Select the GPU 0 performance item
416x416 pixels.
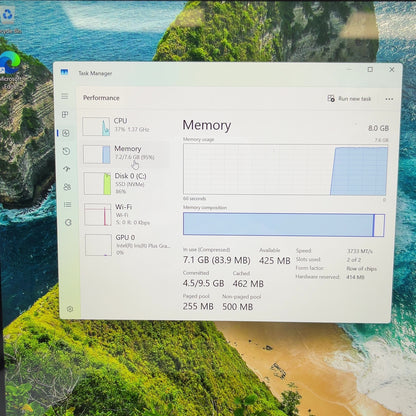tap(128, 245)
